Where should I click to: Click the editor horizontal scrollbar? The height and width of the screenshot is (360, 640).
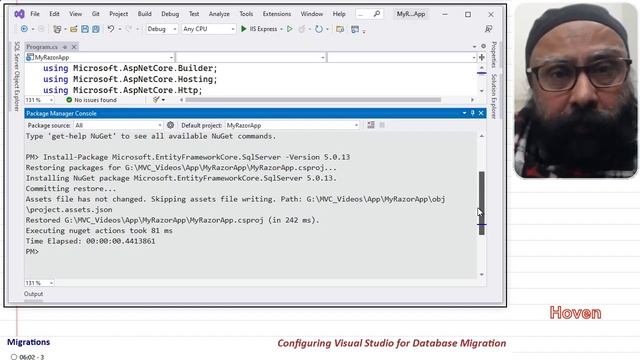point(313,100)
